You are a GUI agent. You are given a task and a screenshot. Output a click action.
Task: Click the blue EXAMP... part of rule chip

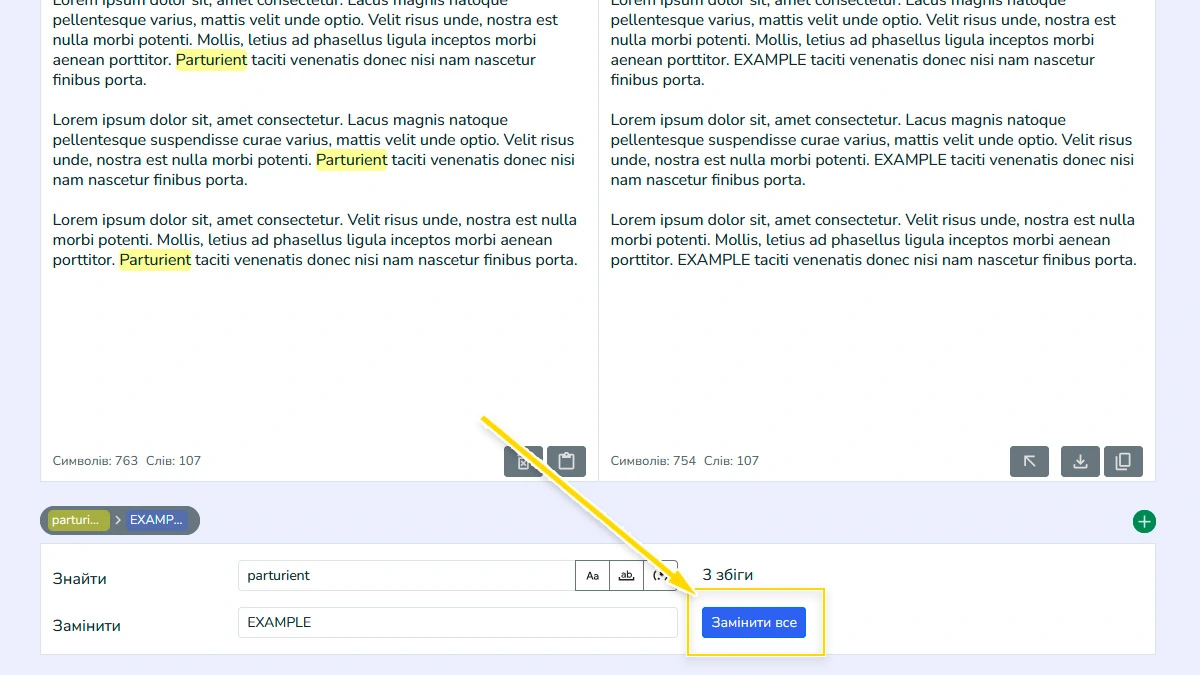(158, 520)
